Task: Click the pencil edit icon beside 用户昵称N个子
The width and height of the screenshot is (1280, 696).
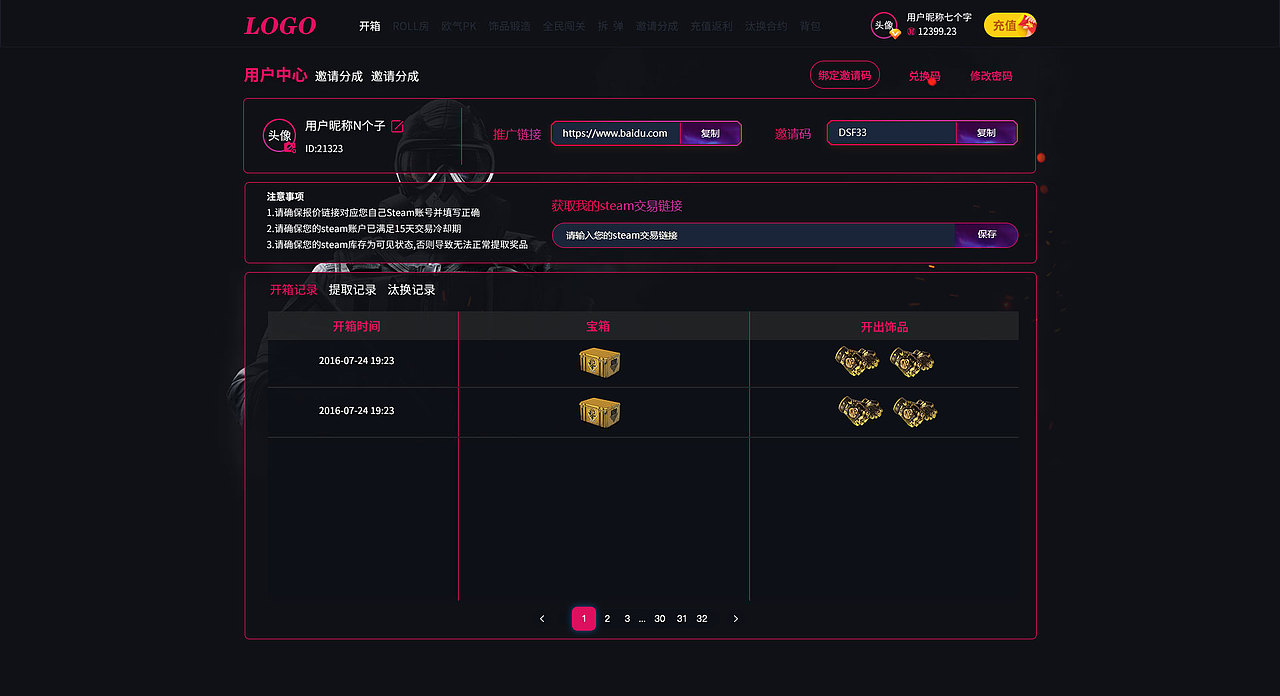Action: (396, 127)
